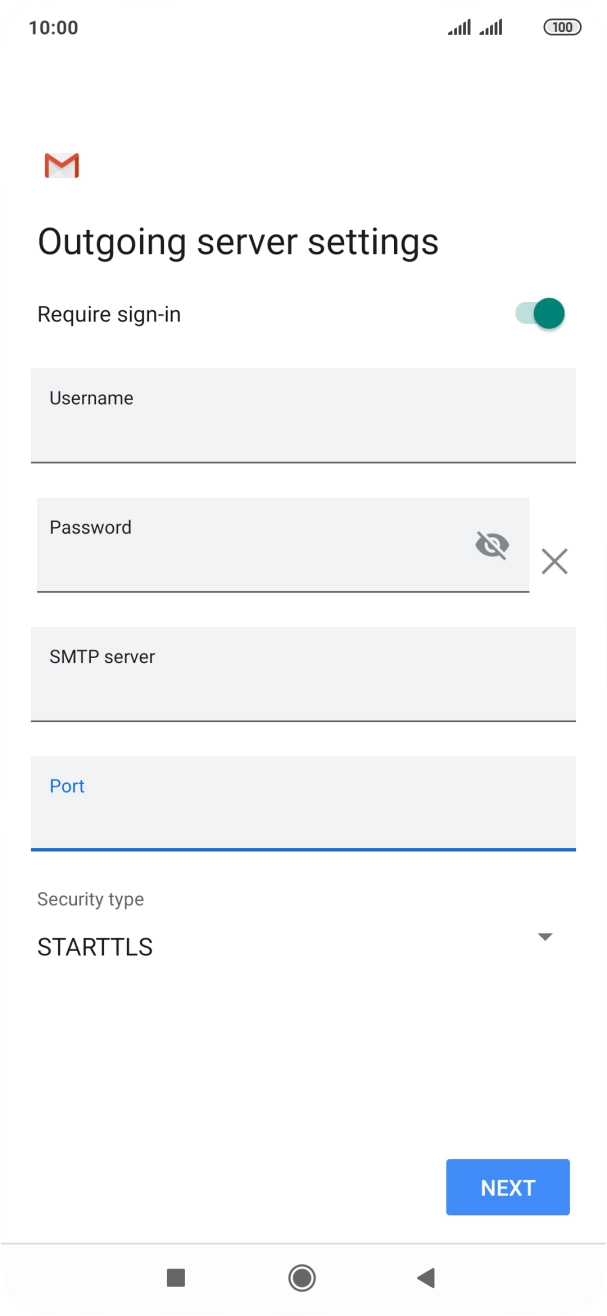The image size is (607, 1316).
Task: Clear the password using the X icon
Action: (555, 561)
